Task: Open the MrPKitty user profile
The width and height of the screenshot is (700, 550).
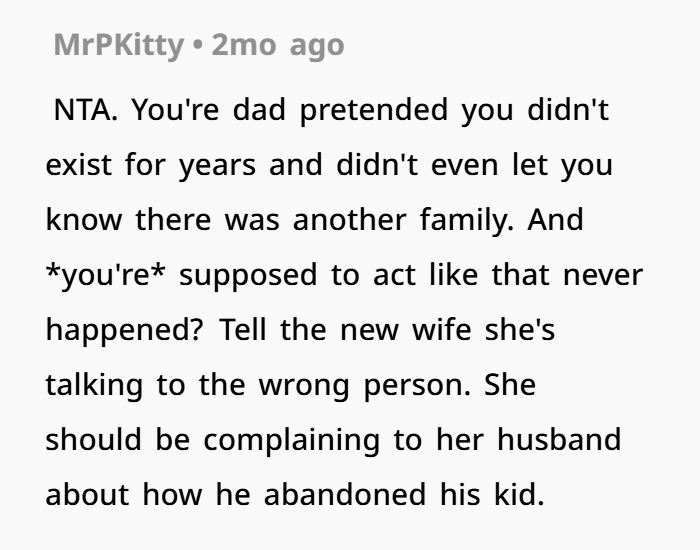Action: pos(118,45)
